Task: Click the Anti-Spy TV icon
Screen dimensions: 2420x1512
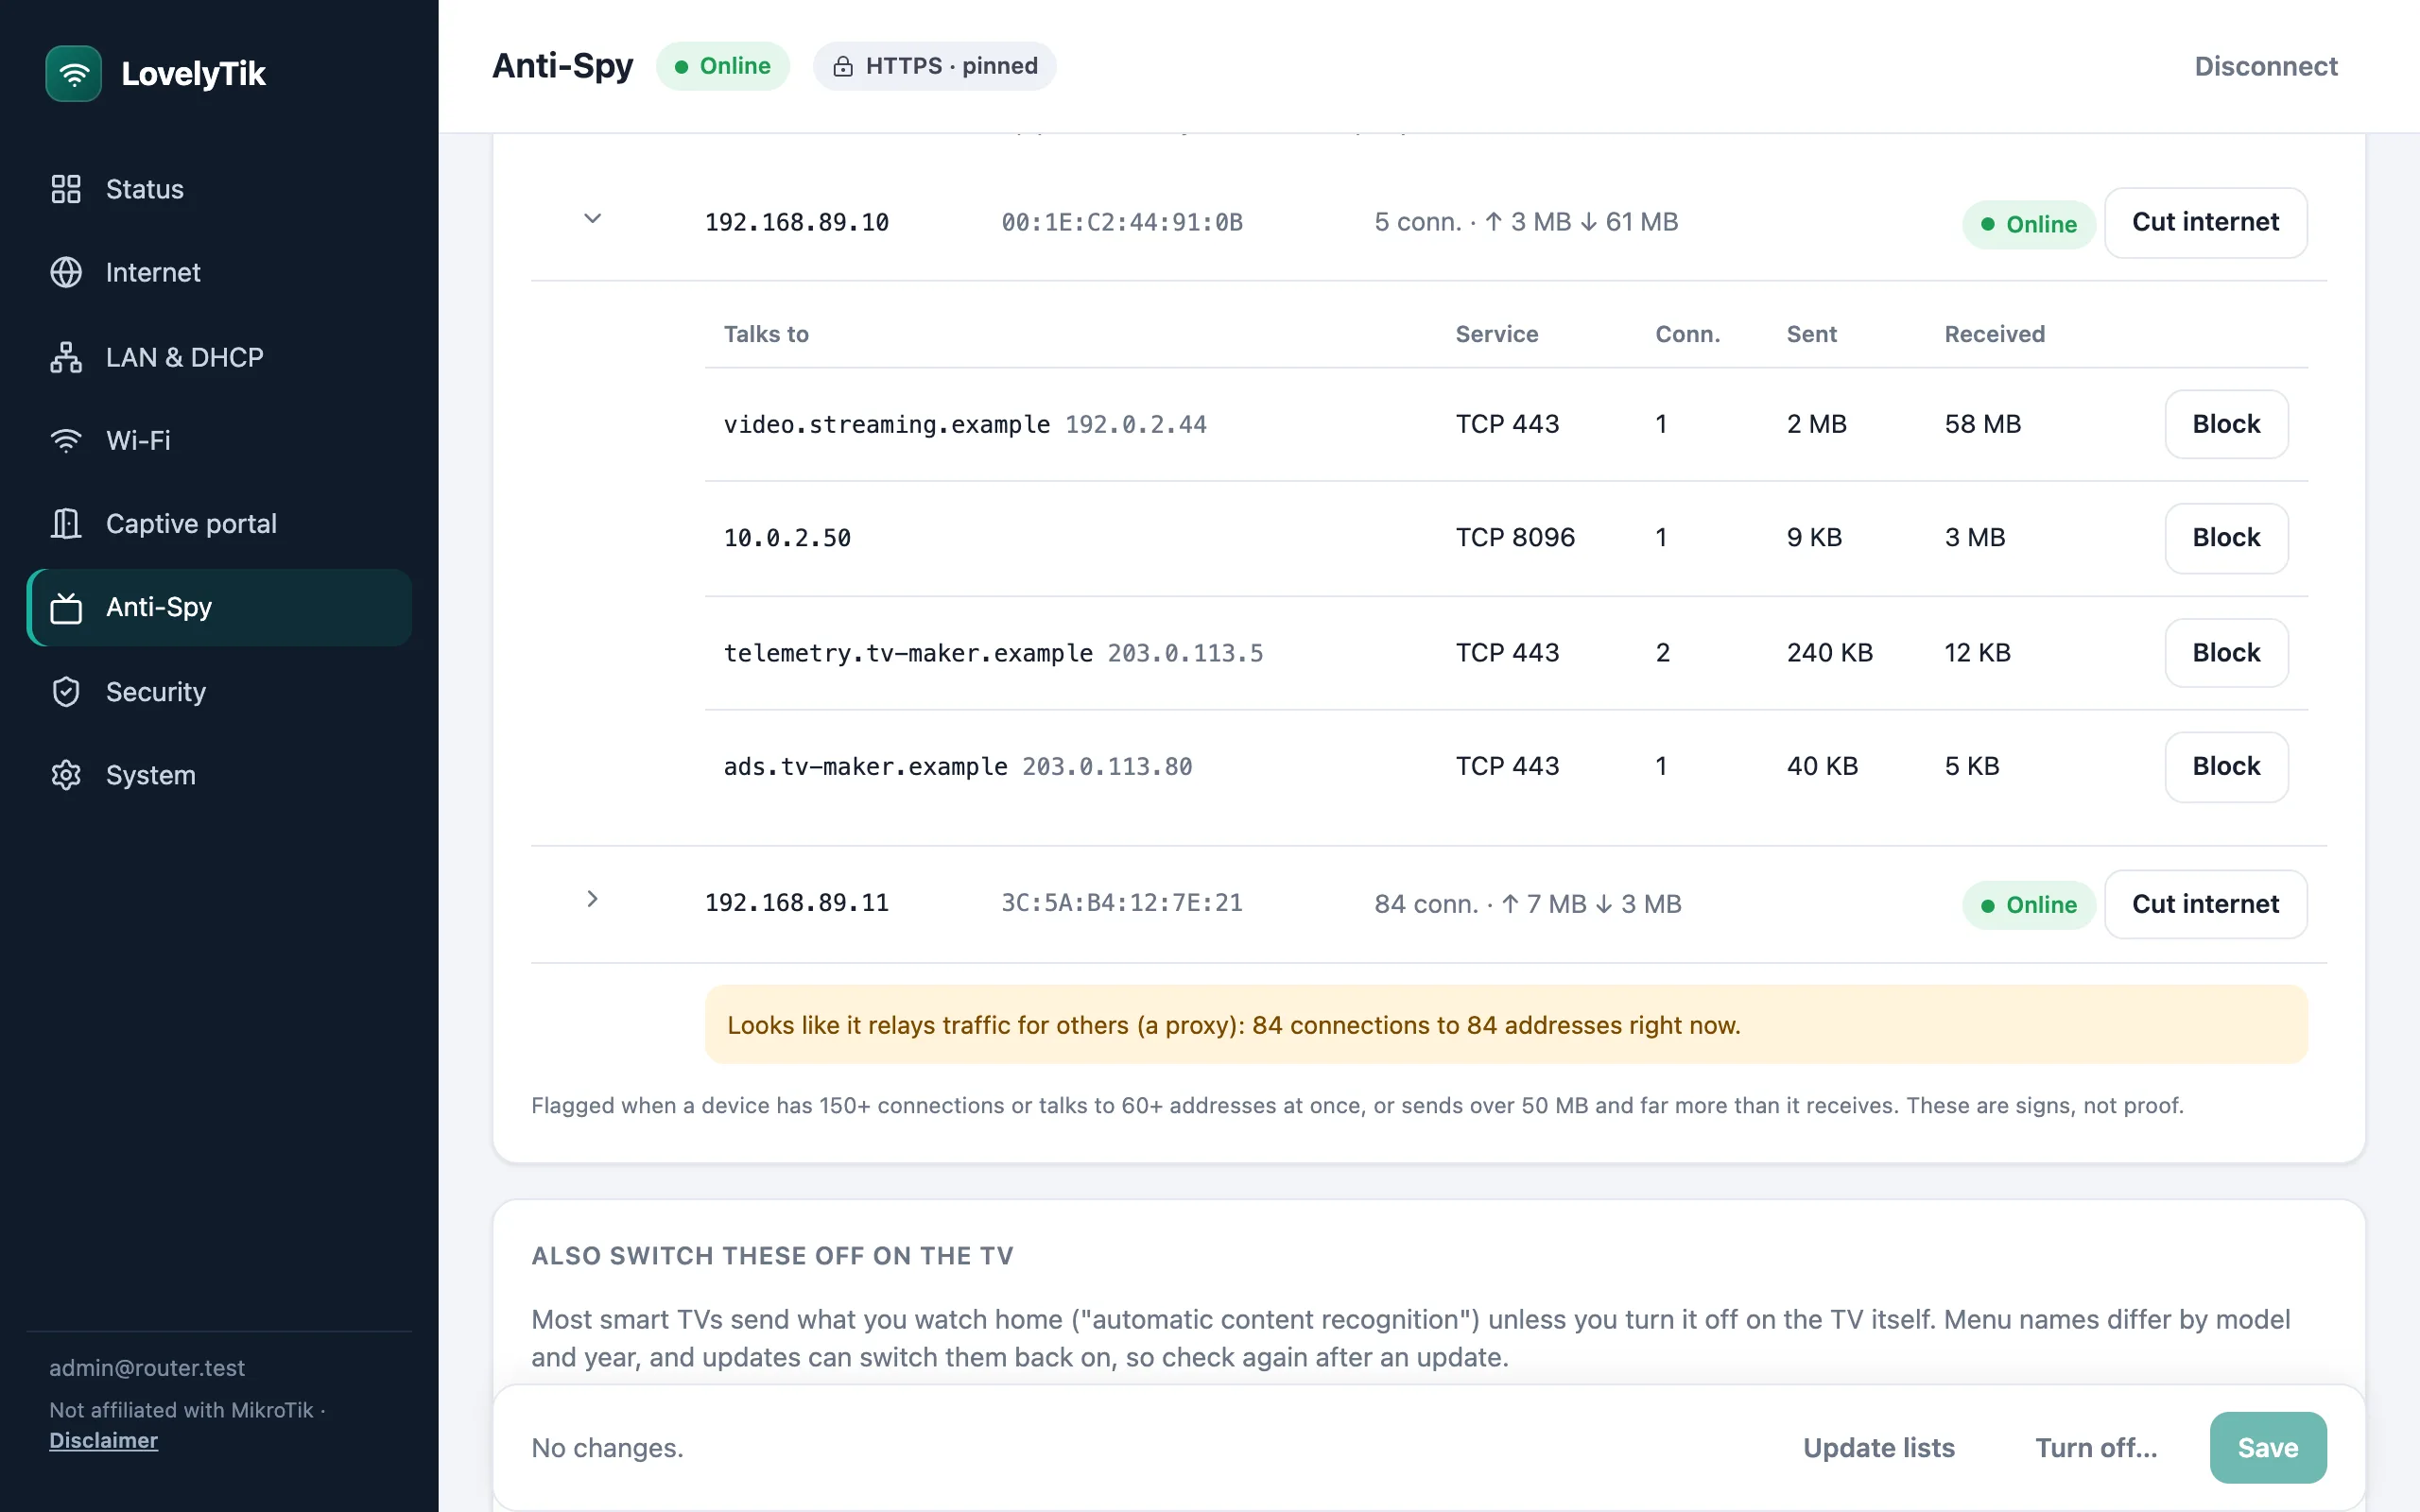Action: tap(66, 607)
